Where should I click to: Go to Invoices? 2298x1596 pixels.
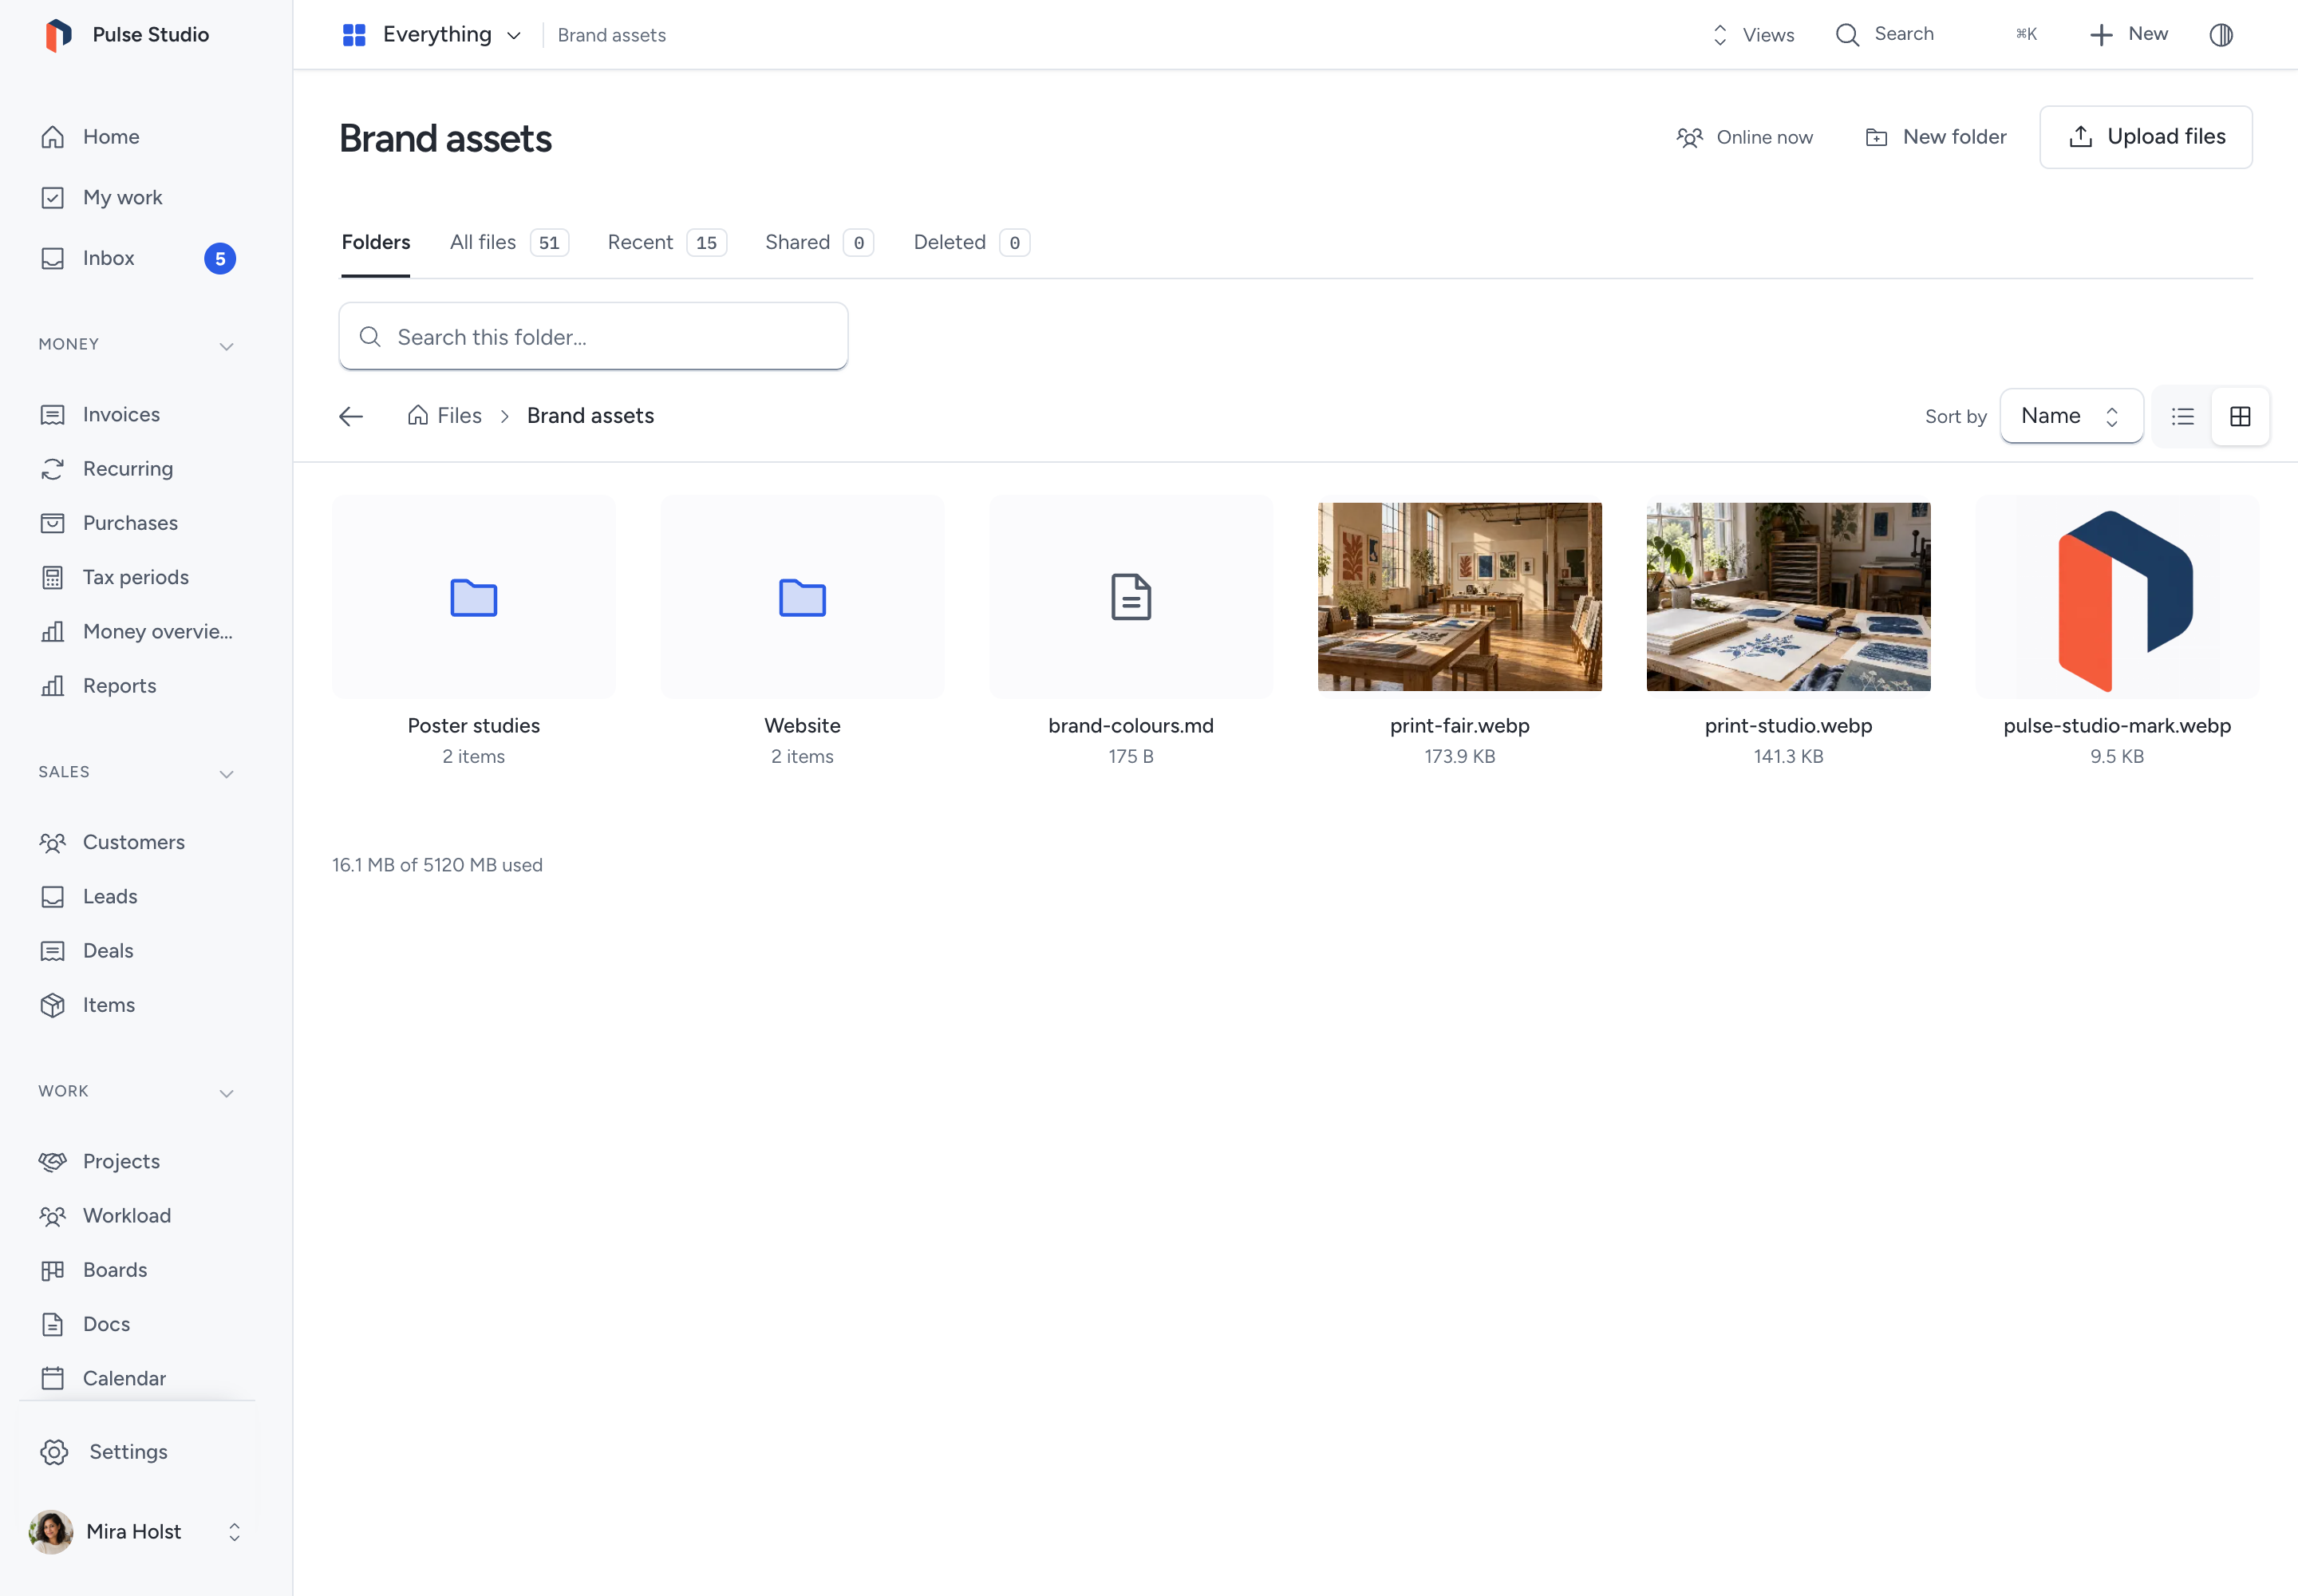(x=137, y=414)
